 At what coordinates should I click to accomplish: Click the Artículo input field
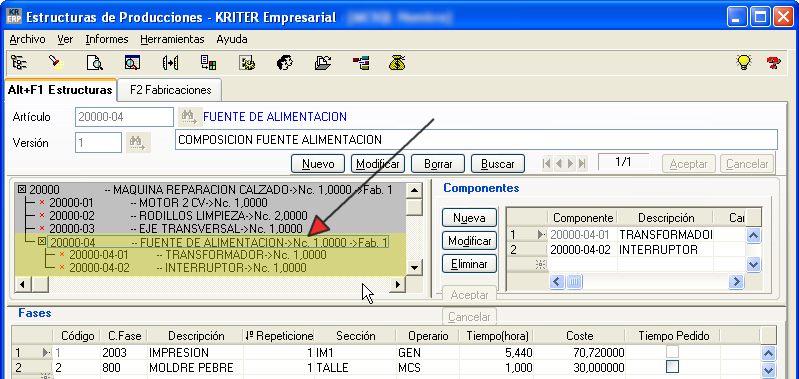[124, 117]
